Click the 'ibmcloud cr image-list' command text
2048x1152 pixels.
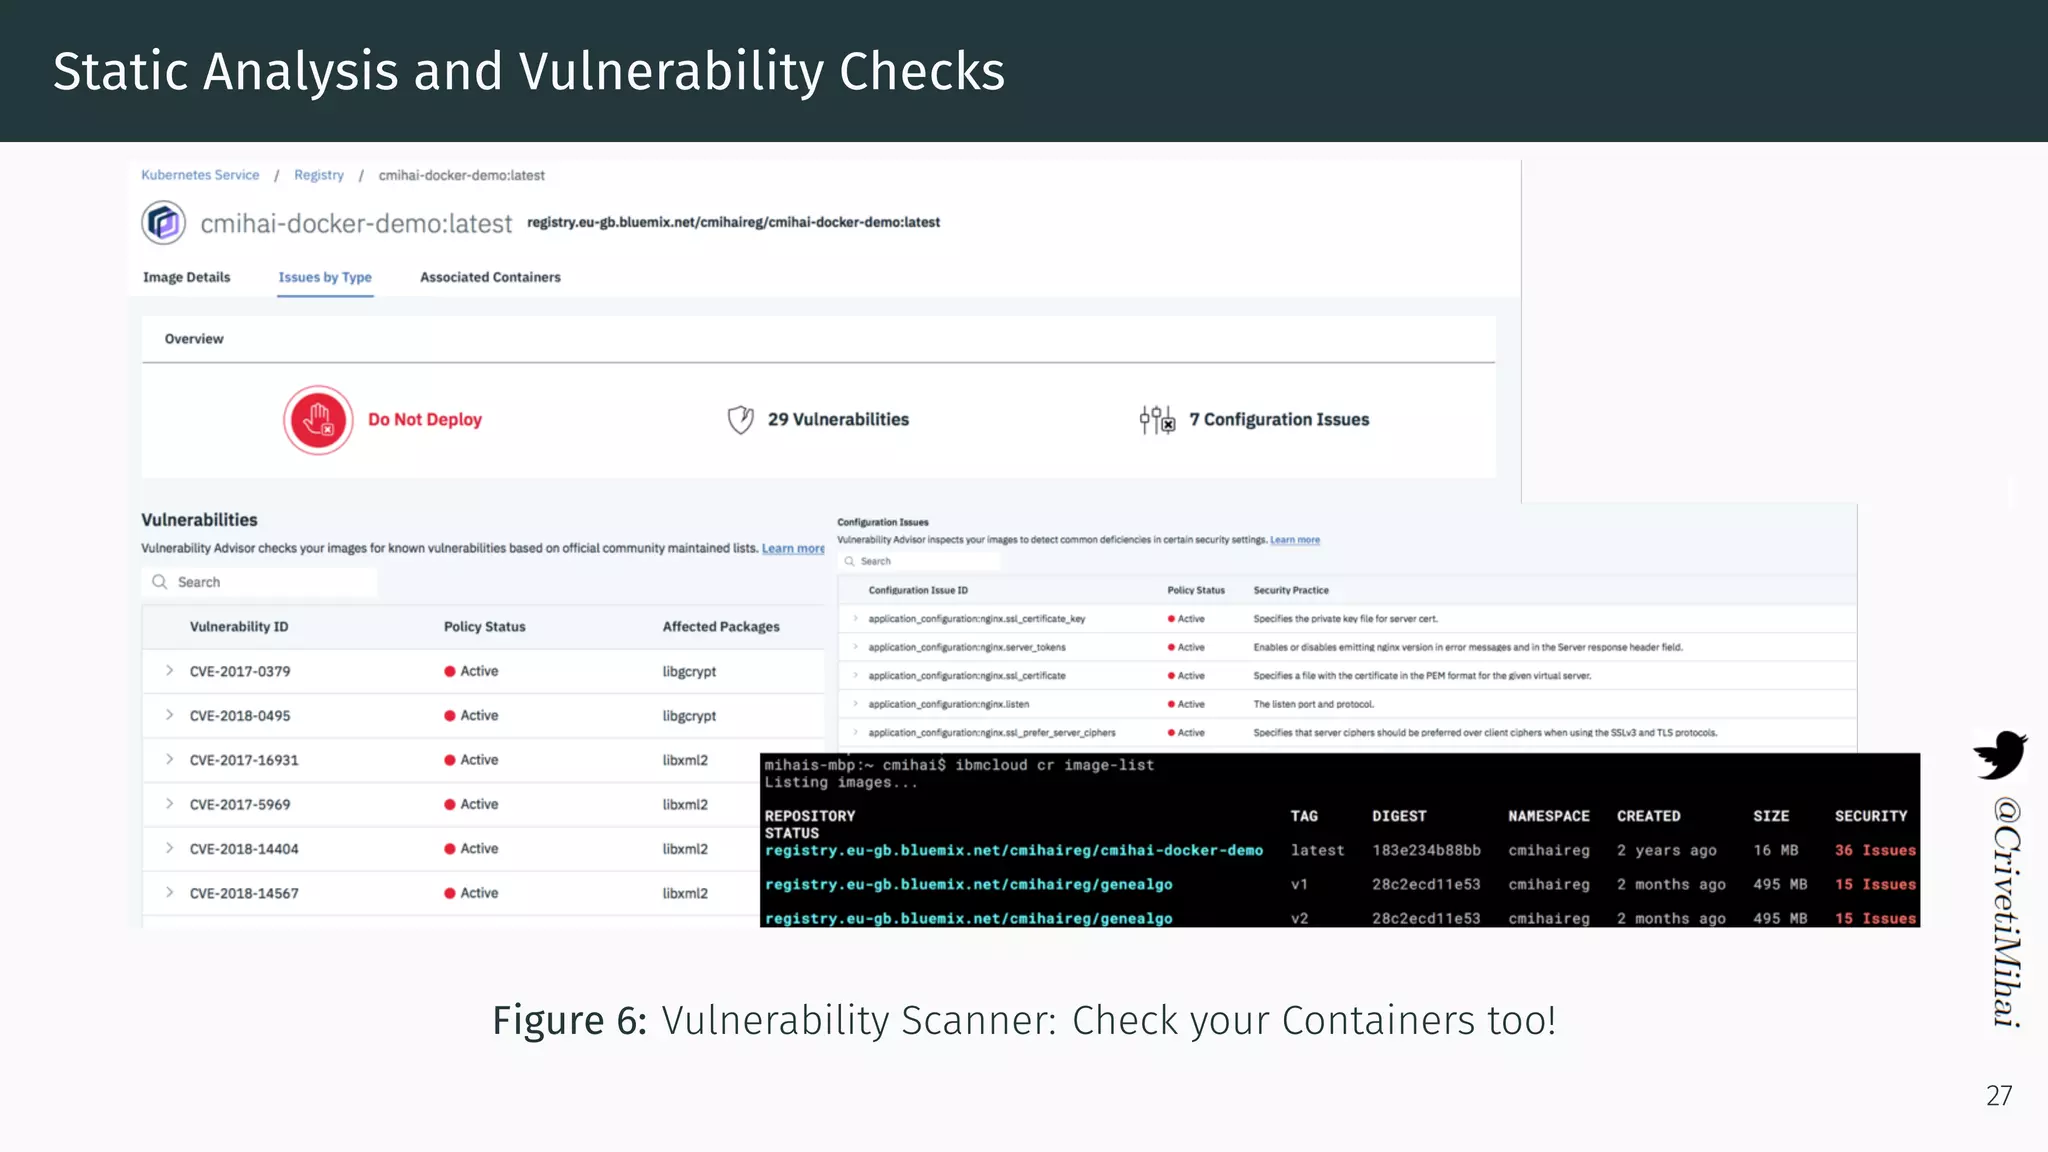pos(1054,765)
